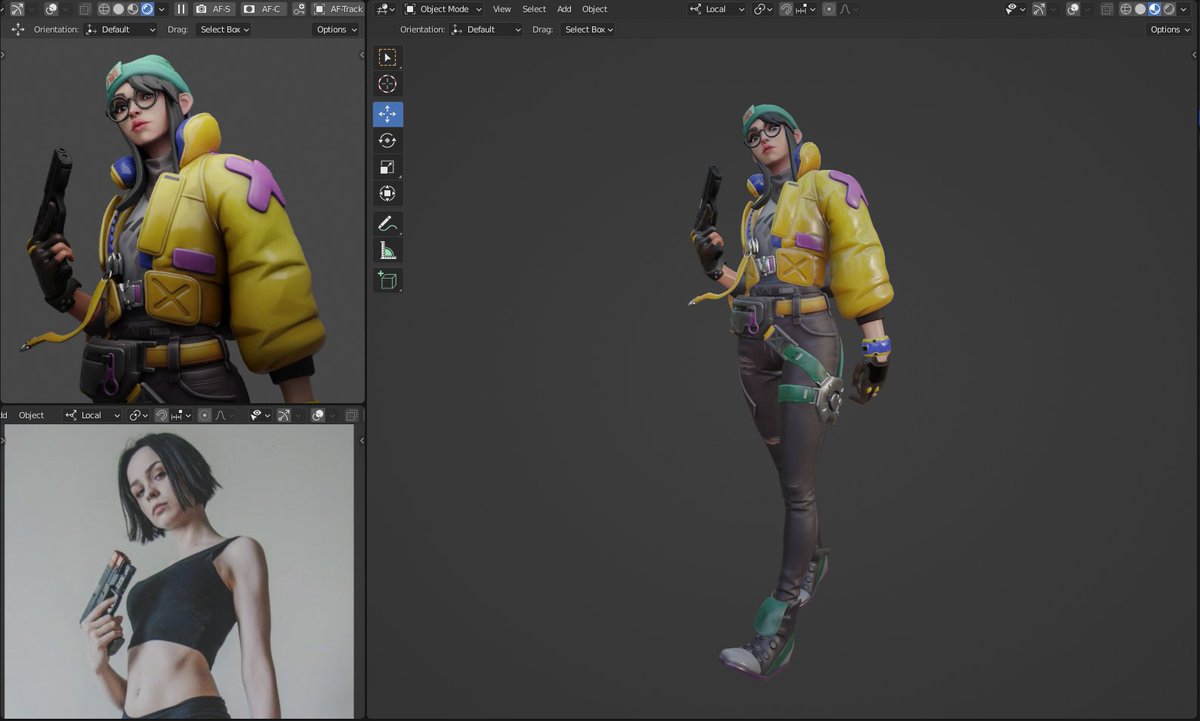Image resolution: width=1200 pixels, height=721 pixels.
Task: Toggle overlays display in main viewport
Action: click(1072, 9)
